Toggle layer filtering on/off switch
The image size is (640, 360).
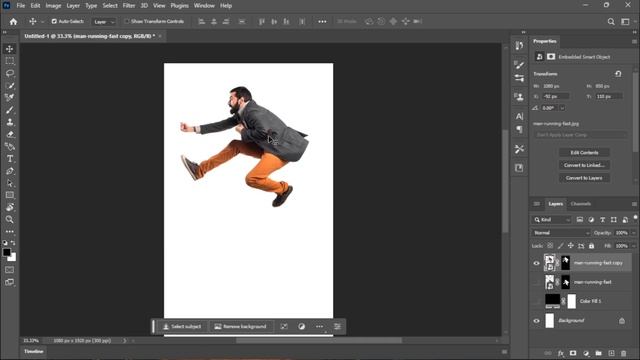tap(636, 218)
